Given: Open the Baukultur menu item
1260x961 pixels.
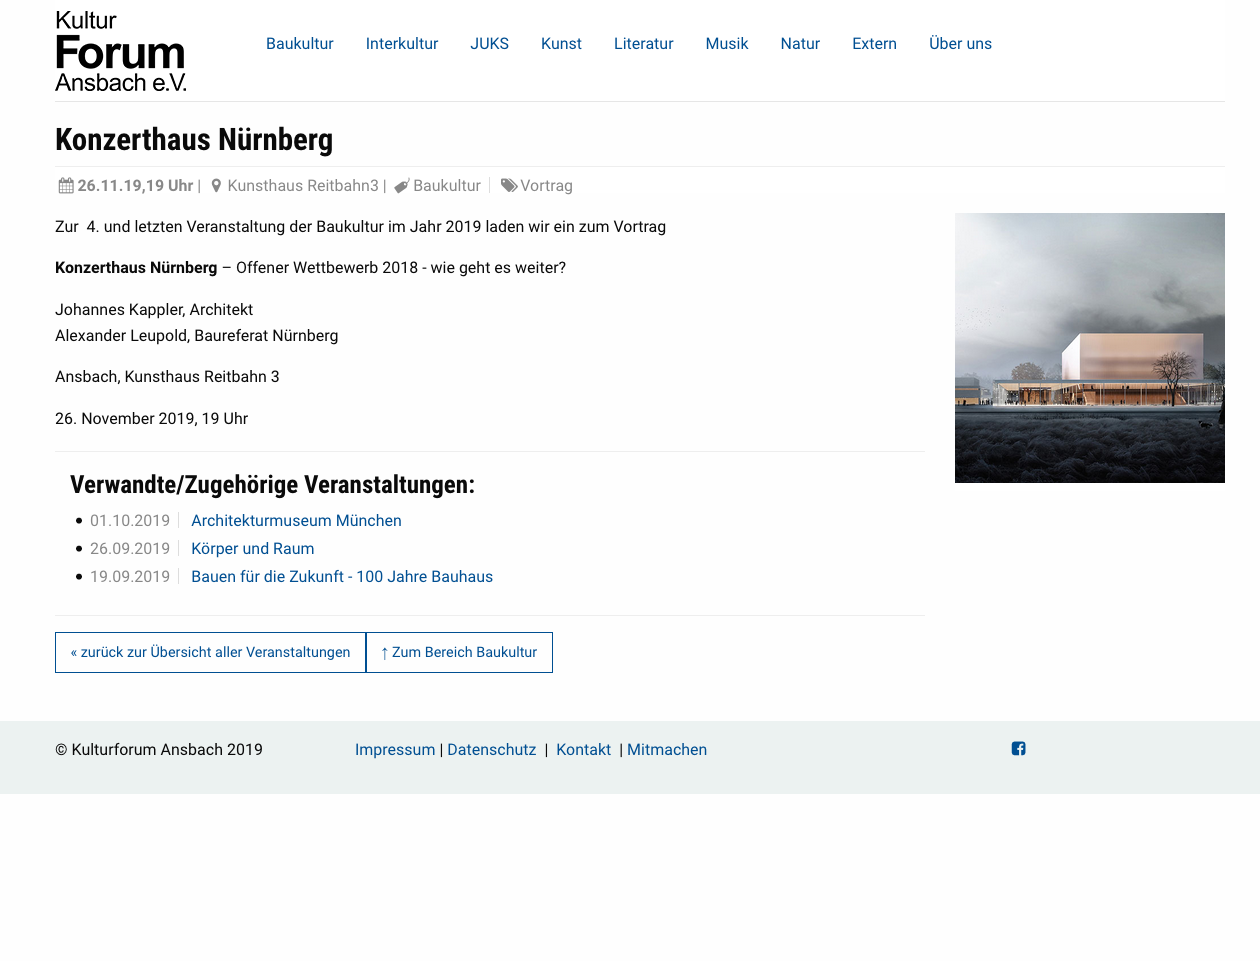Looking at the screenshot, I should (299, 43).
